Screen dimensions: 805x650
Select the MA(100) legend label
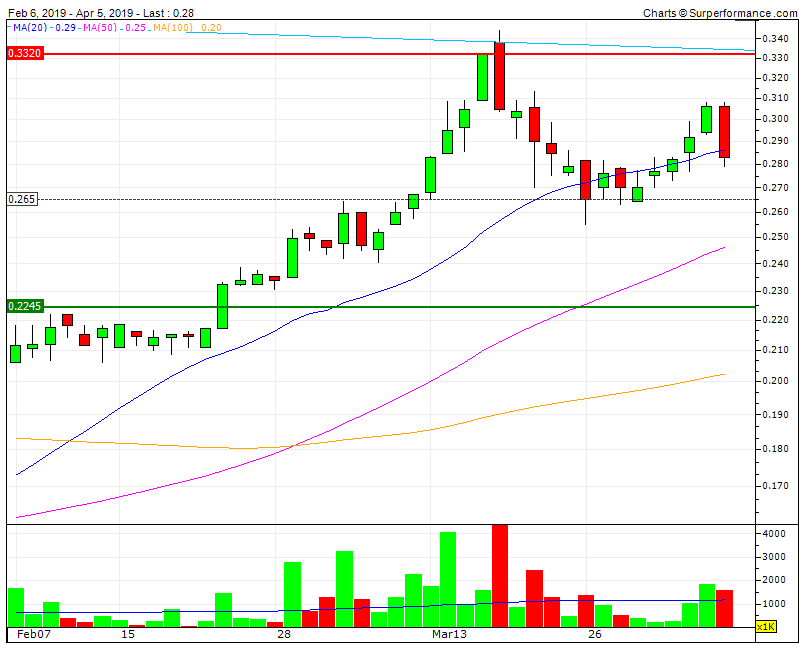click(172, 27)
